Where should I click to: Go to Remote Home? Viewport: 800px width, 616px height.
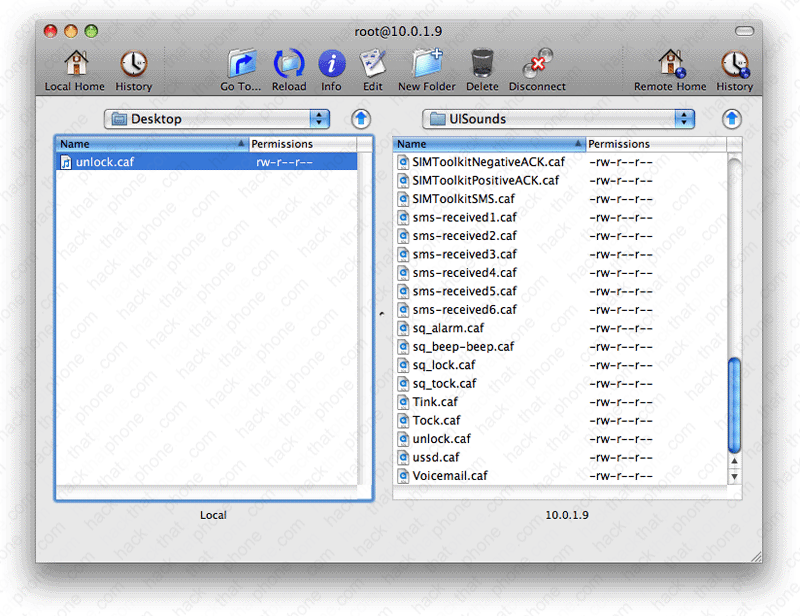[670, 65]
